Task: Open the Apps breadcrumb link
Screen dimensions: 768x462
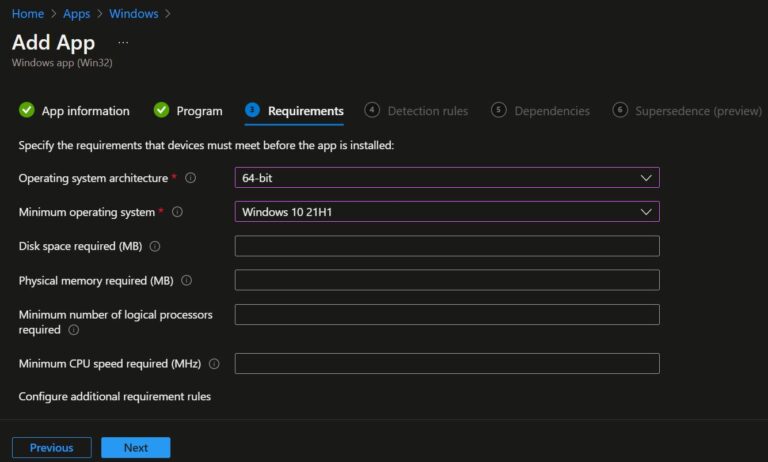Action: pos(76,14)
